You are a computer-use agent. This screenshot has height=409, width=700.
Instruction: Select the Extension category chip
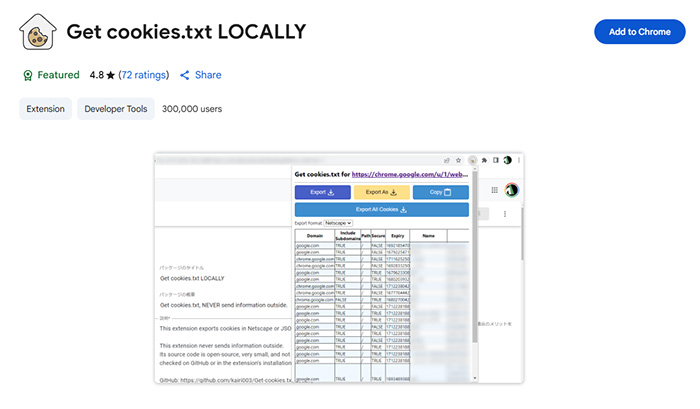pos(46,109)
